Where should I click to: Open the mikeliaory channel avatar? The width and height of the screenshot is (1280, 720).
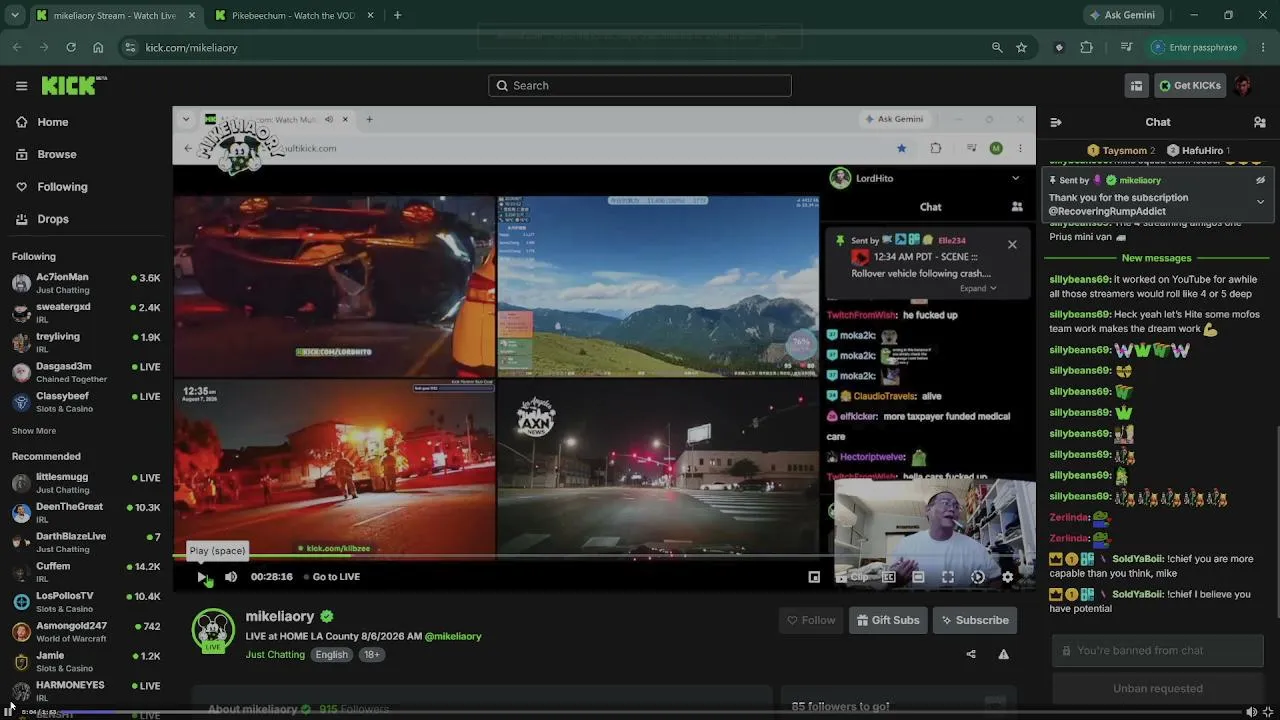coord(213,631)
